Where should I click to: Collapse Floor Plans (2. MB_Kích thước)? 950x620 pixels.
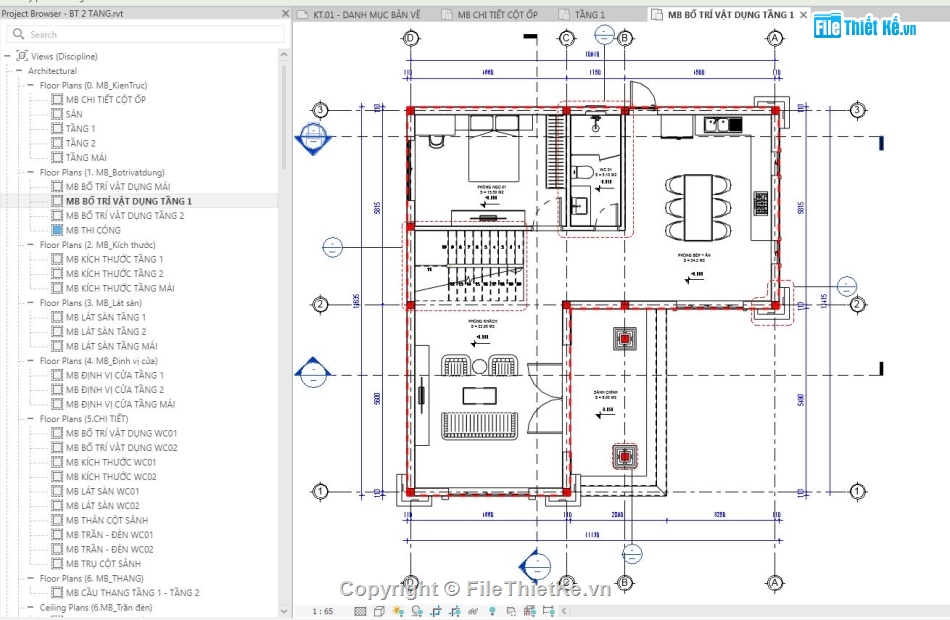[30, 245]
